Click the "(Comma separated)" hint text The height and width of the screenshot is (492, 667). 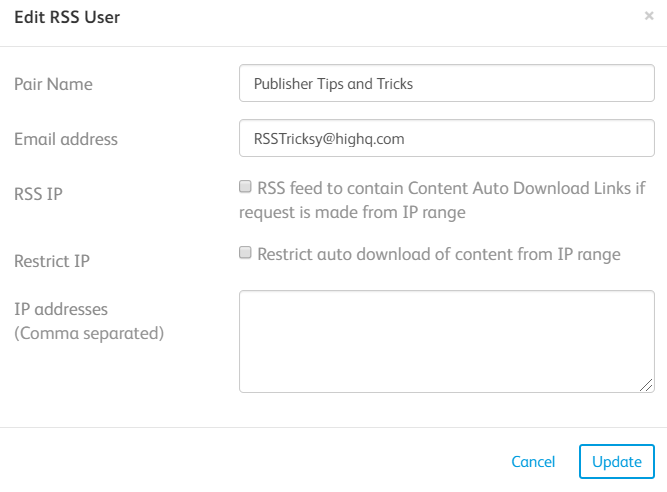[x=88, y=333]
